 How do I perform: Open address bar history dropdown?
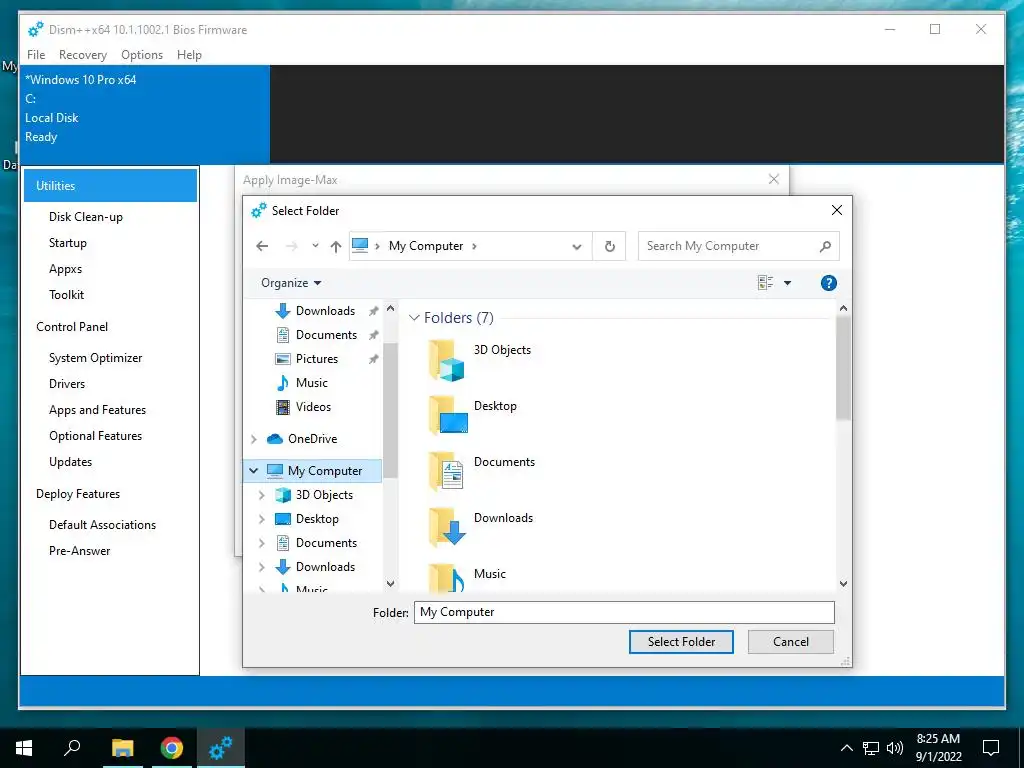(x=577, y=246)
